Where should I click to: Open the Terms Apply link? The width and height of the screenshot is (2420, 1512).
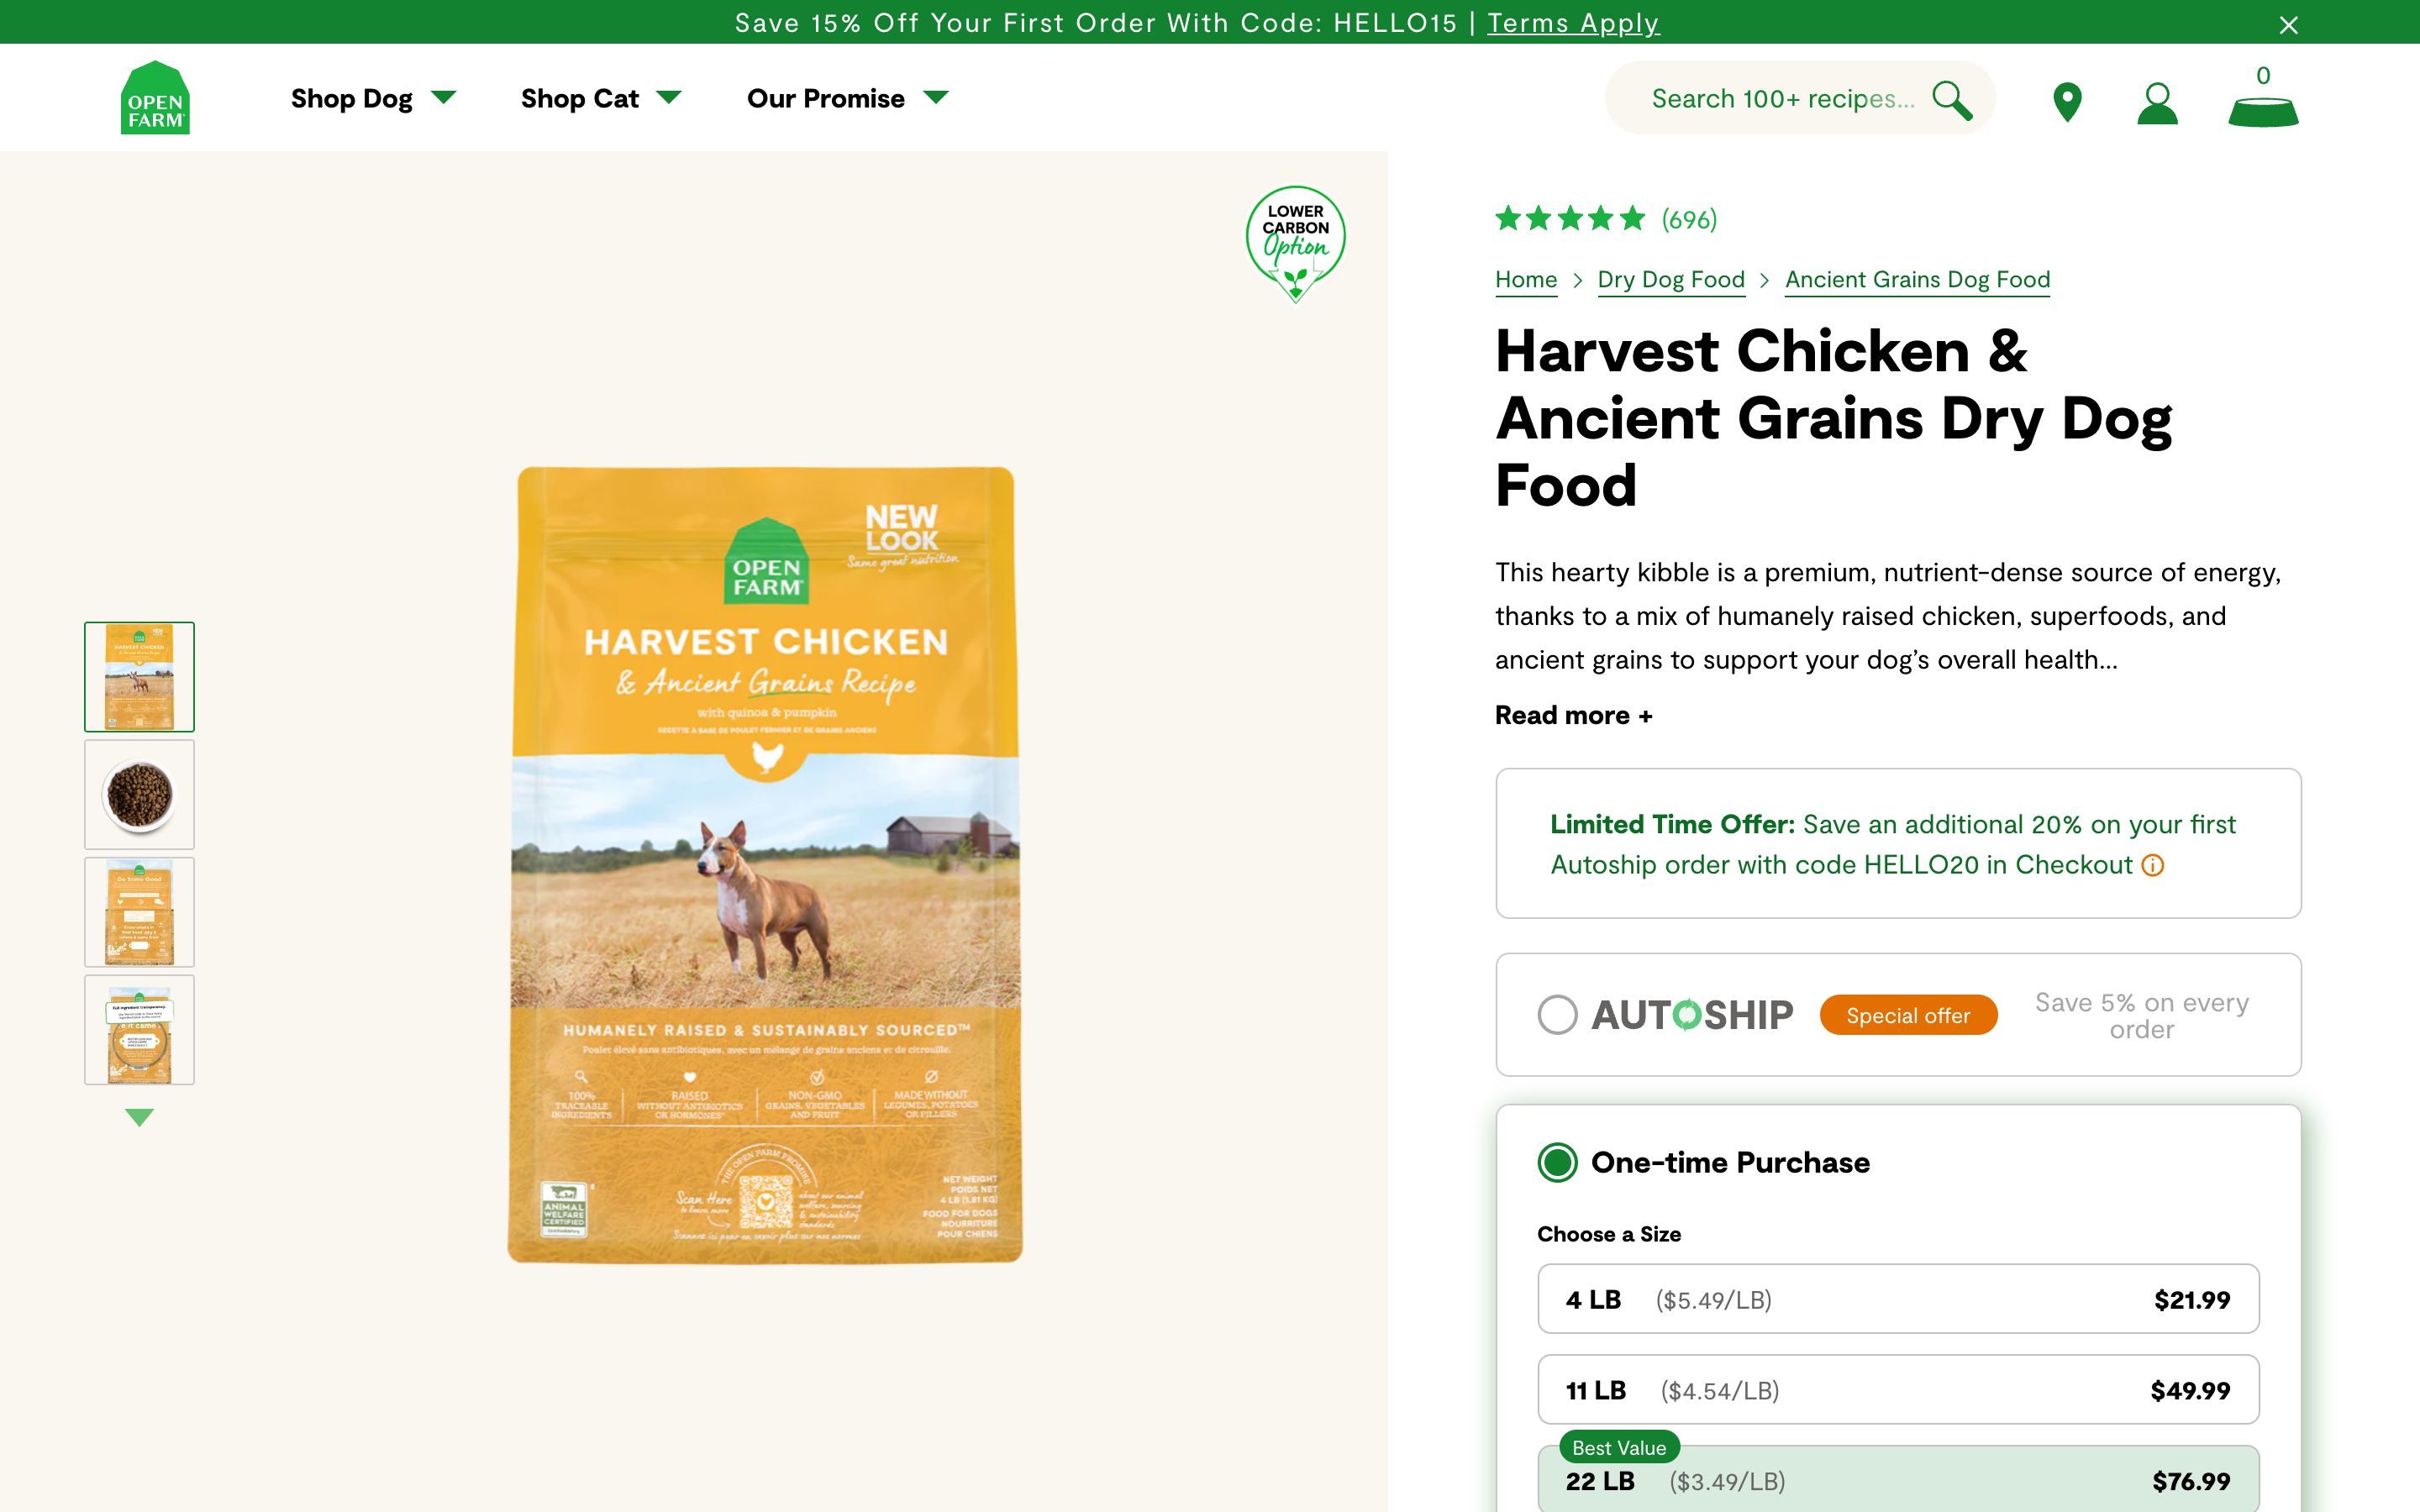click(1573, 22)
